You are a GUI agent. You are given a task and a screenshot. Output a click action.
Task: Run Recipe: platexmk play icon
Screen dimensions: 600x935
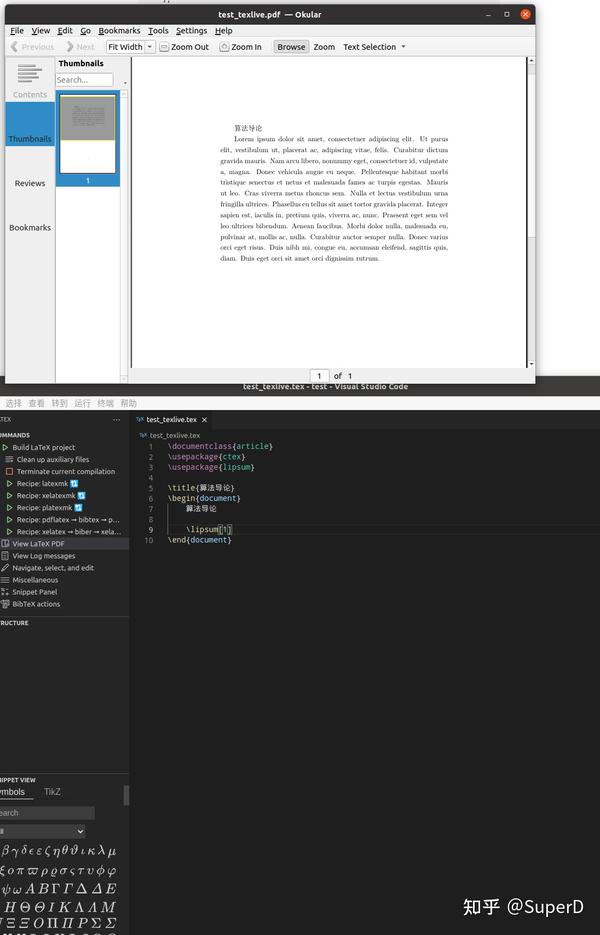pos(10,507)
